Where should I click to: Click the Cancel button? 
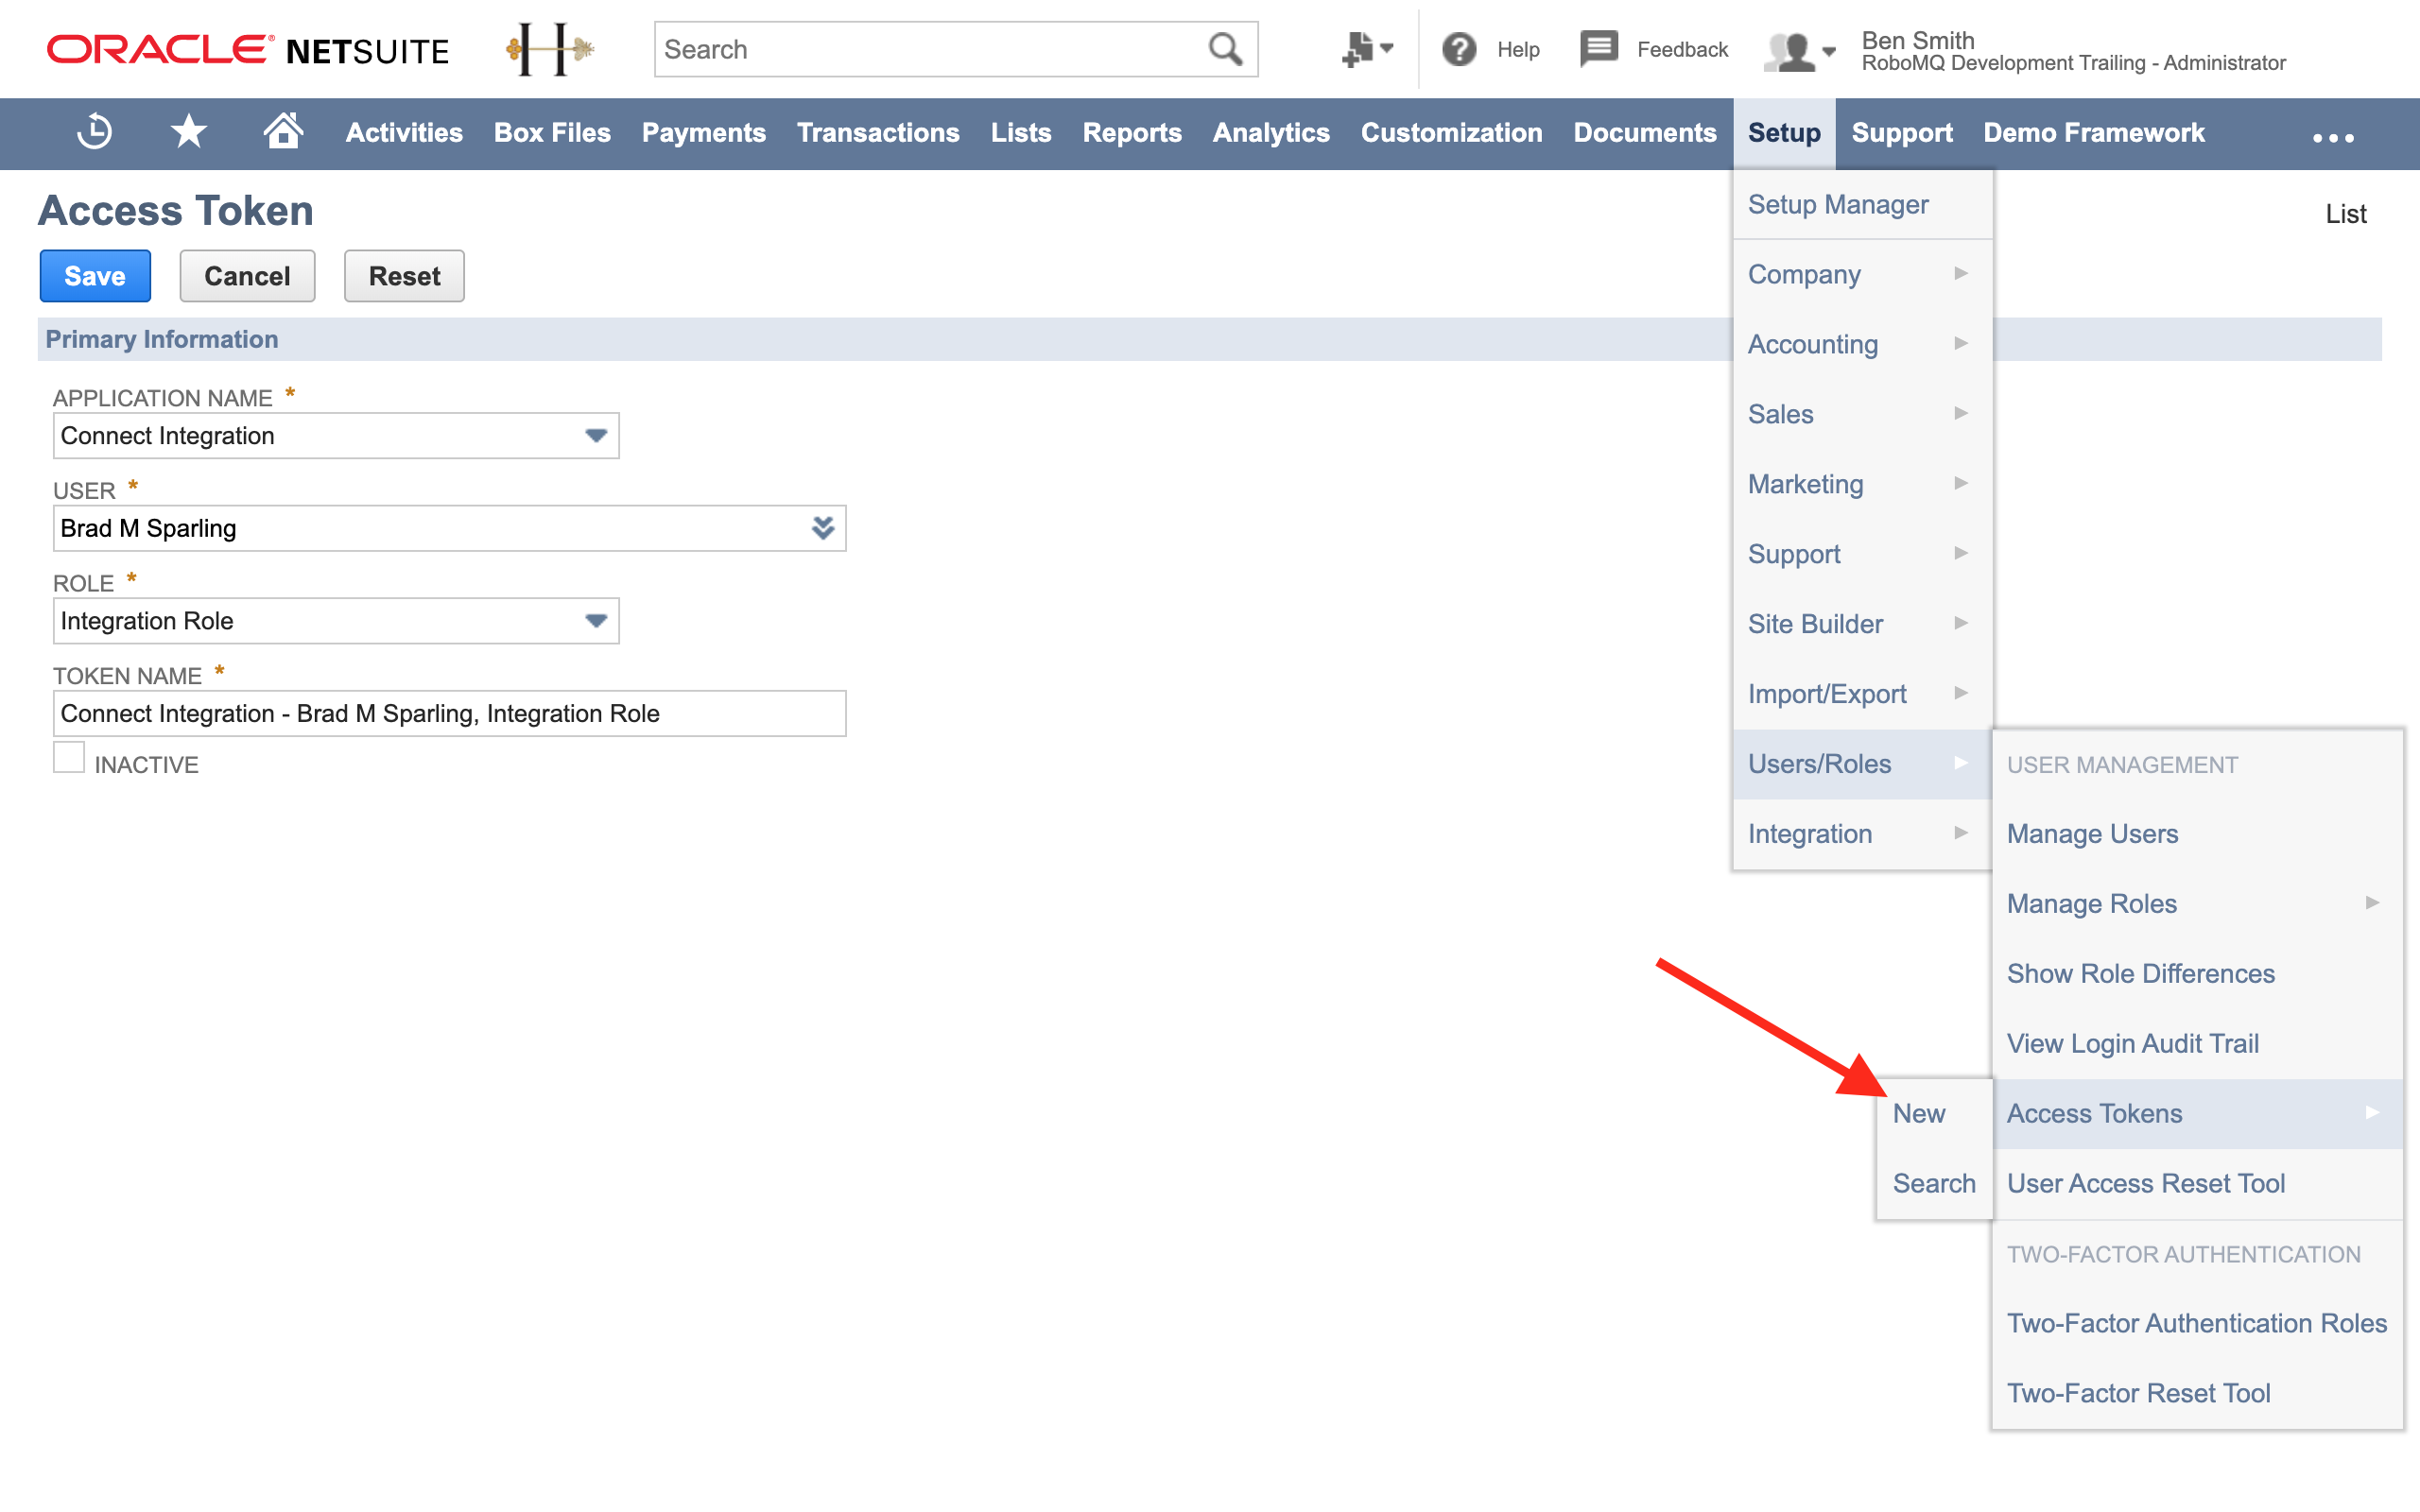pos(246,275)
